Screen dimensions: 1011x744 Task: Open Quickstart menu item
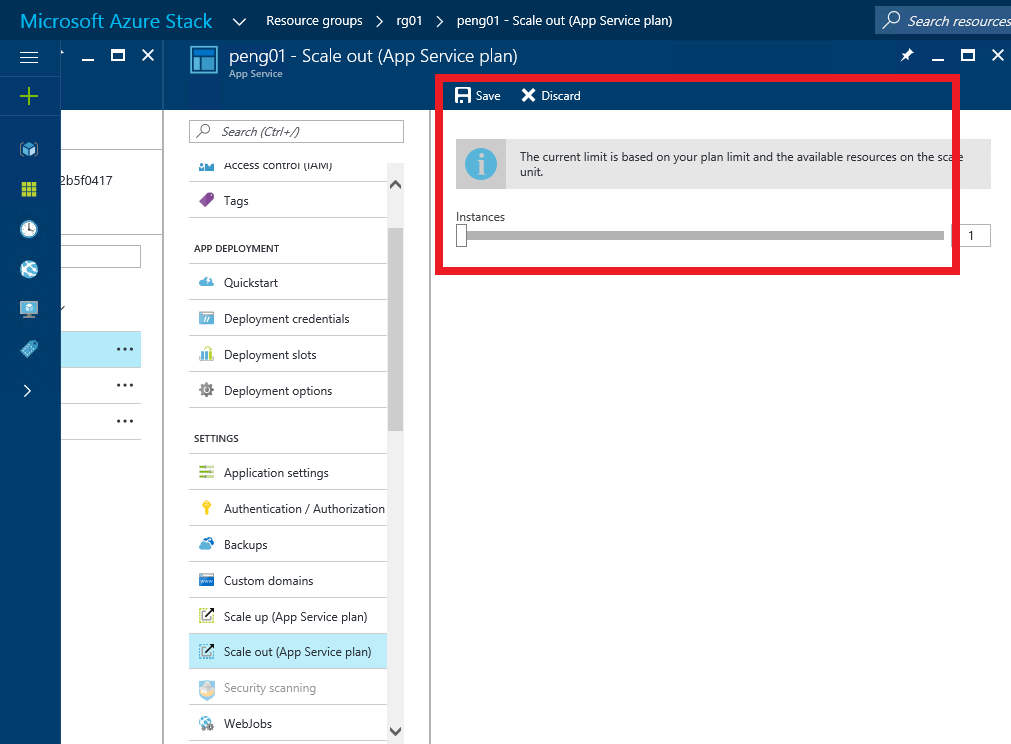[x=288, y=282]
